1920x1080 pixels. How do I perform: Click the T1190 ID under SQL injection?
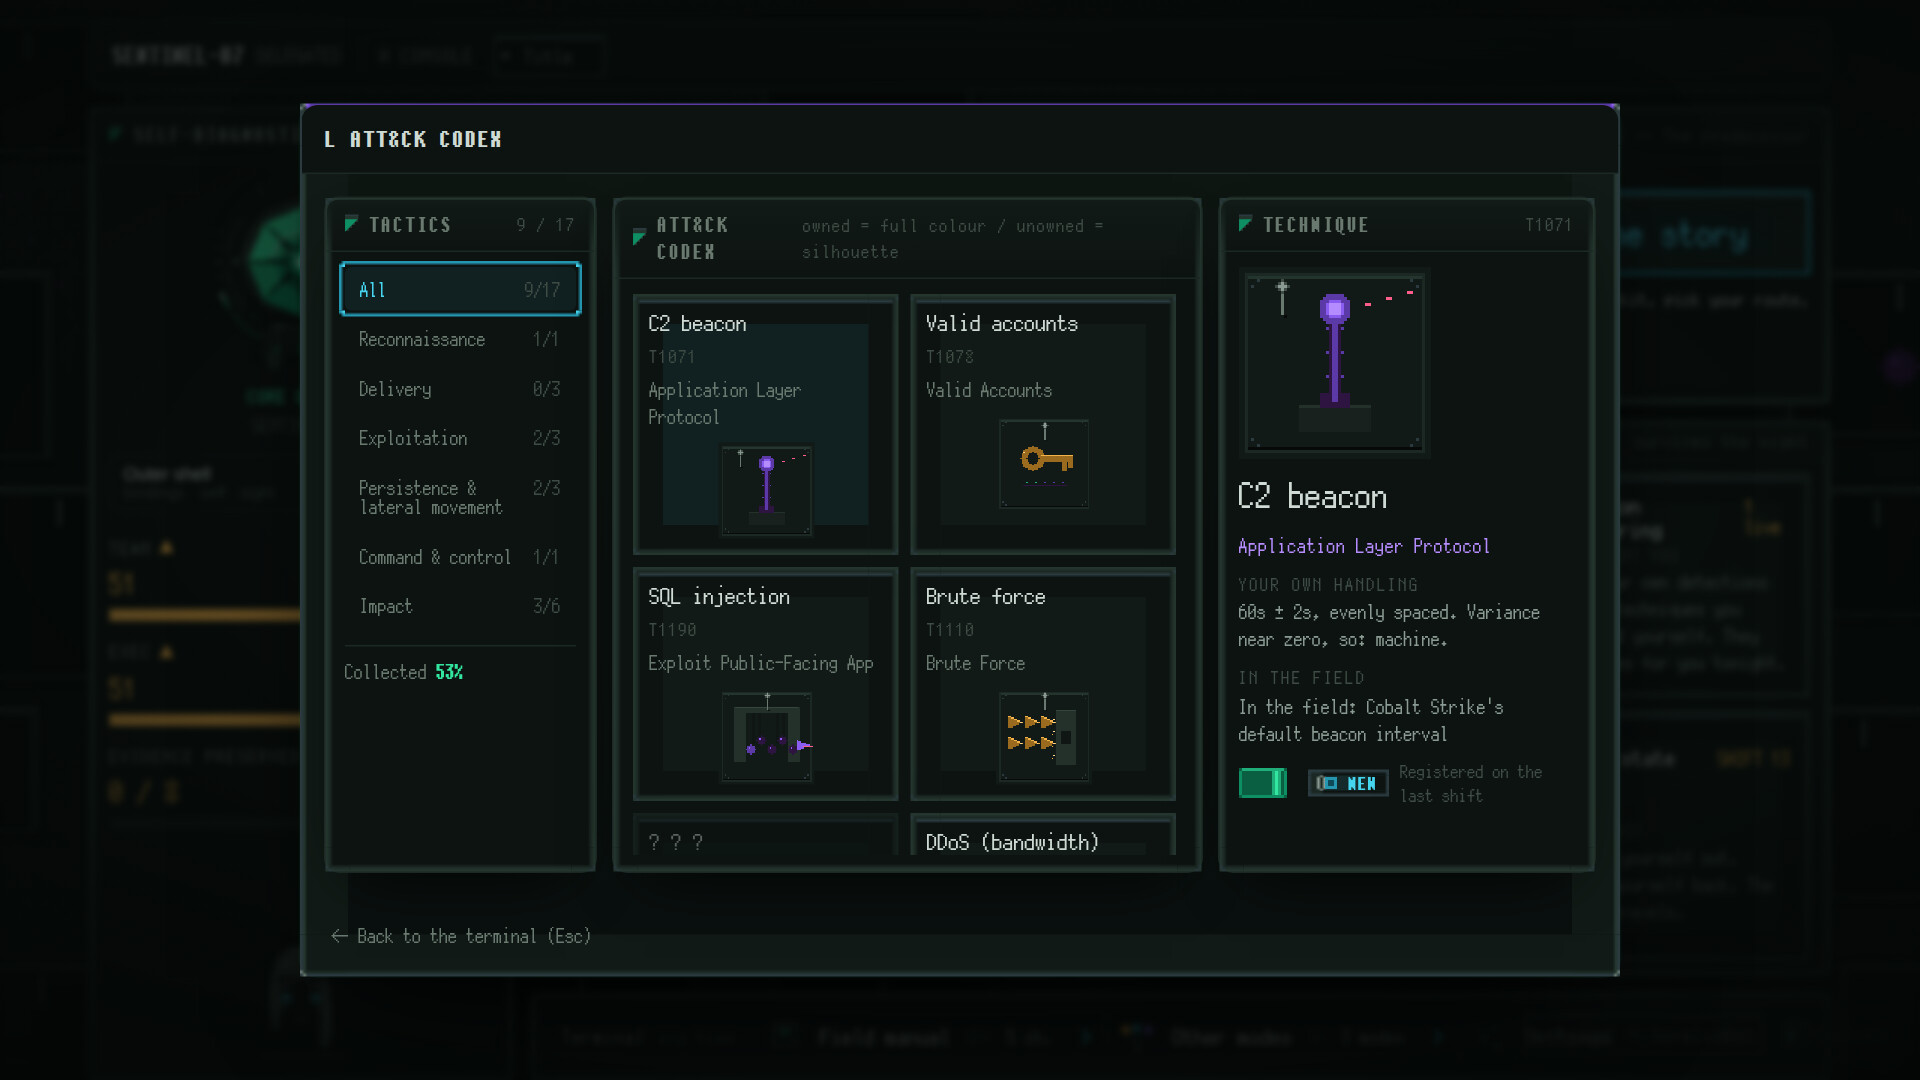click(x=672, y=630)
